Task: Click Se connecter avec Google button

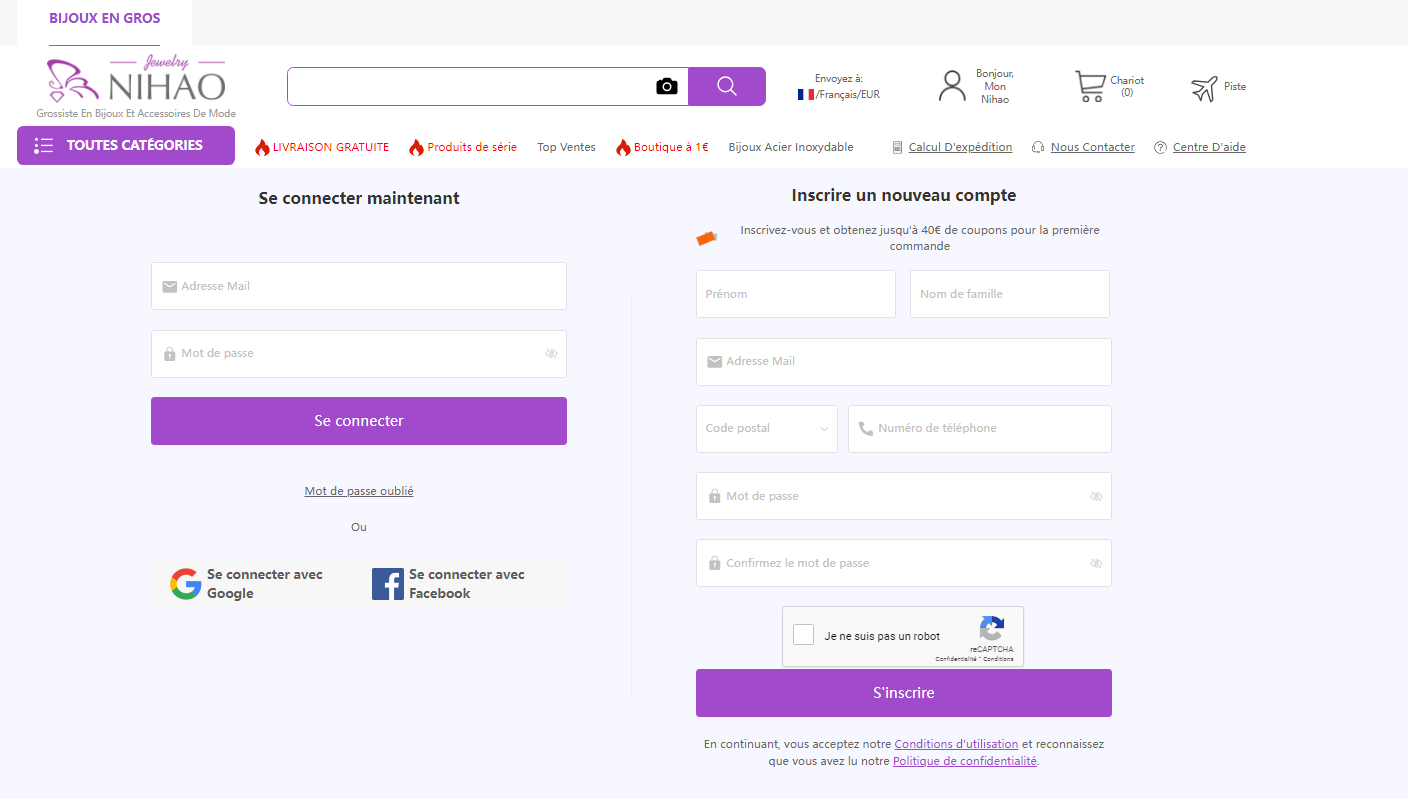Action: [256, 584]
